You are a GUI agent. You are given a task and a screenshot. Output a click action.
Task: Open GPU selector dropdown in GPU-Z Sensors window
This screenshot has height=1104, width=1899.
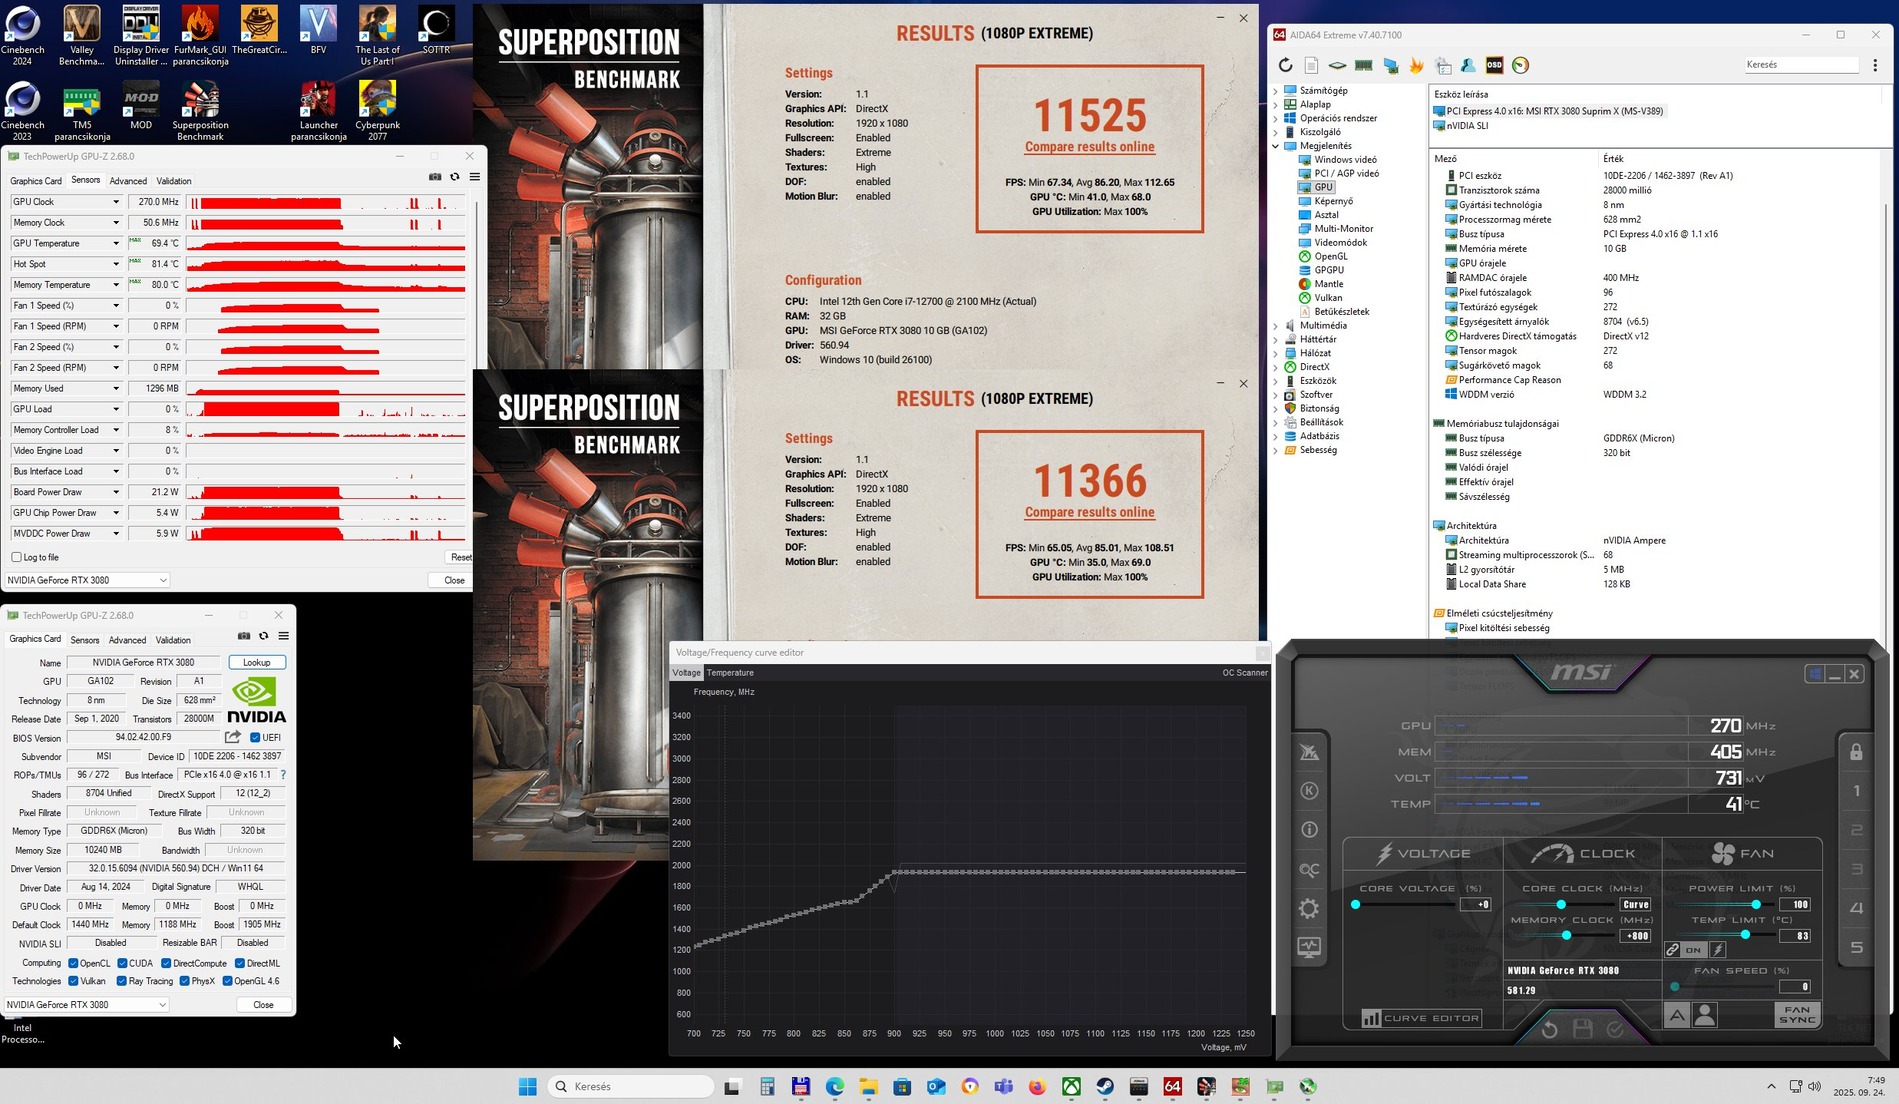[87, 580]
